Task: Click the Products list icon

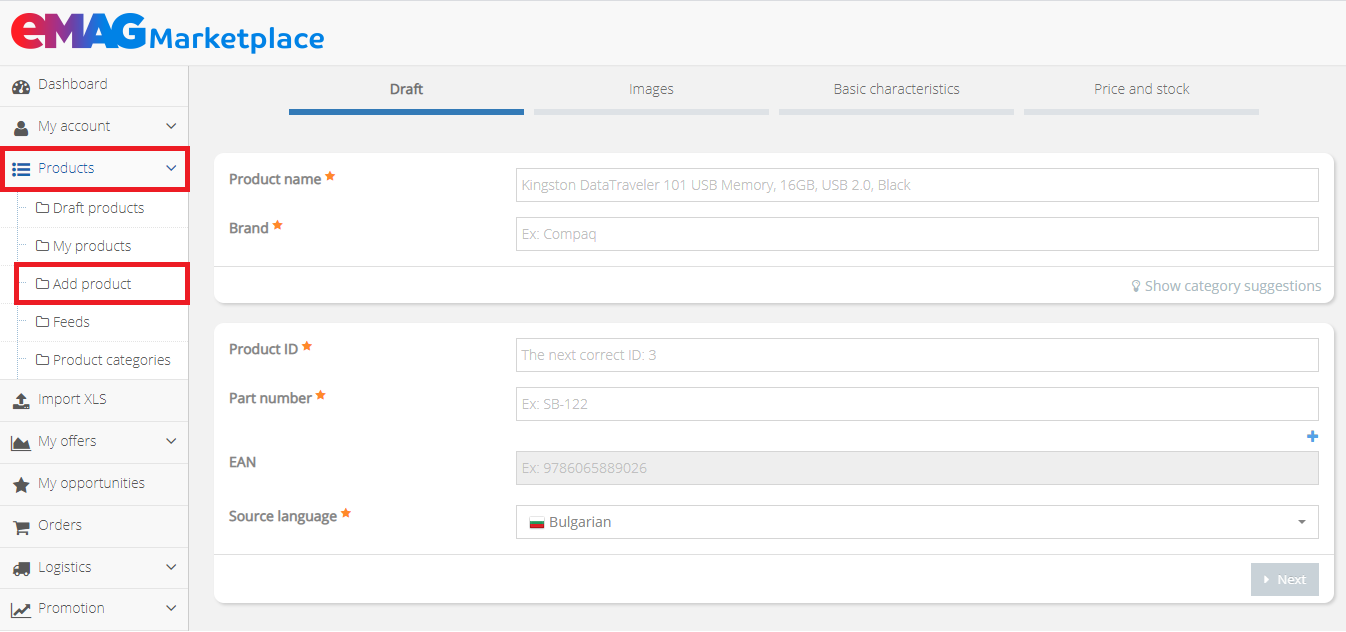Action: [x=21, y=169]
